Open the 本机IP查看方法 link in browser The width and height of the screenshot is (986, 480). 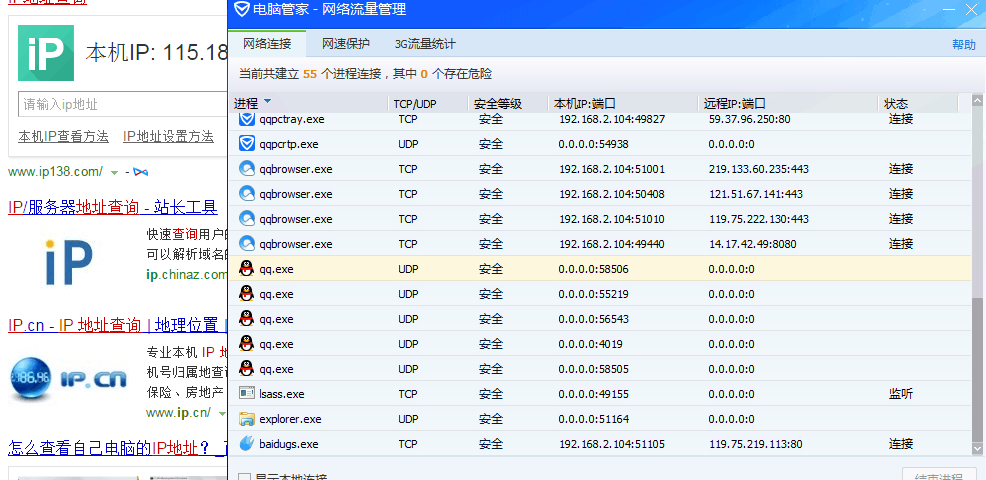[x=63, y=136]
